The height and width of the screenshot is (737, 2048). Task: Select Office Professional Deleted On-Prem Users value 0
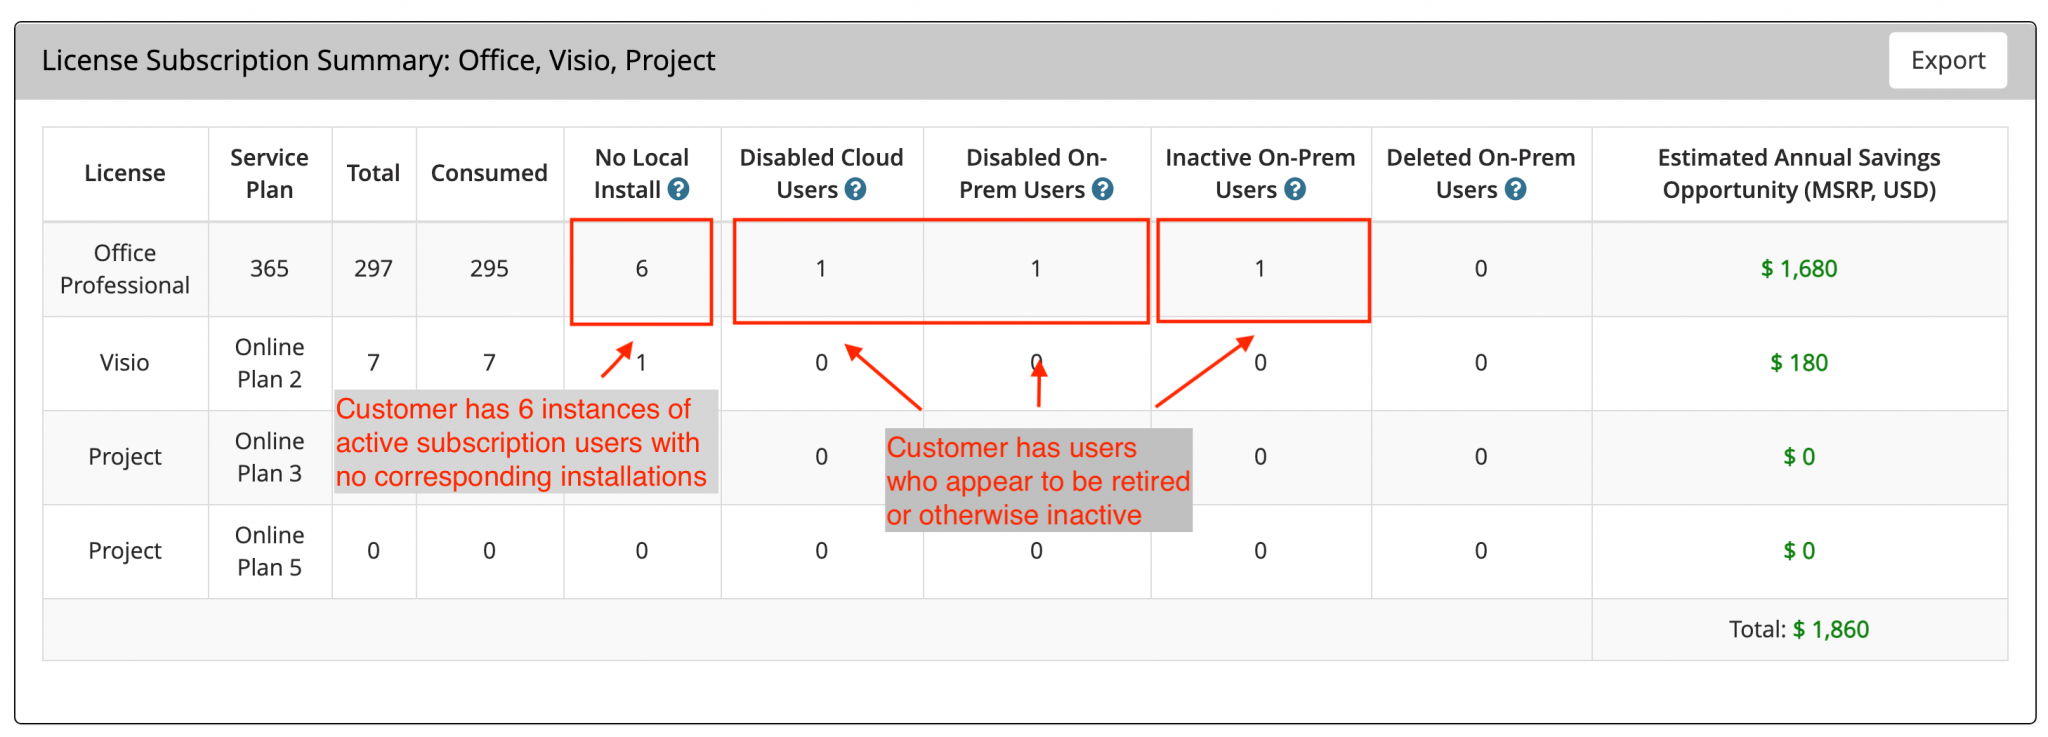tap(1481, 268)
